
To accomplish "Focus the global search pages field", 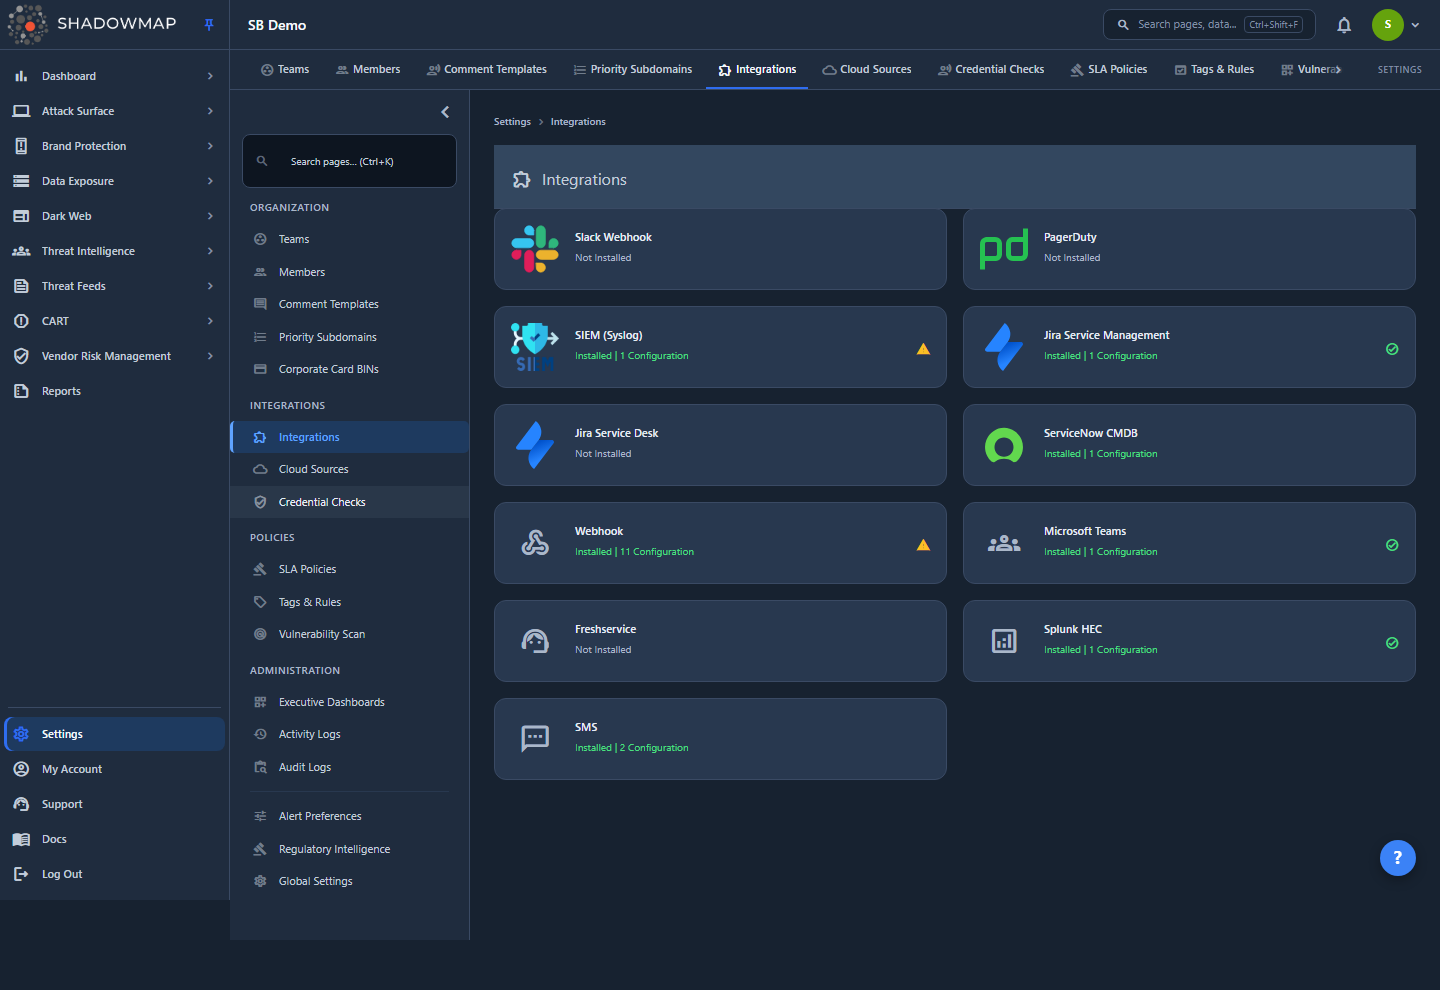I will [x=1209, y=25].
